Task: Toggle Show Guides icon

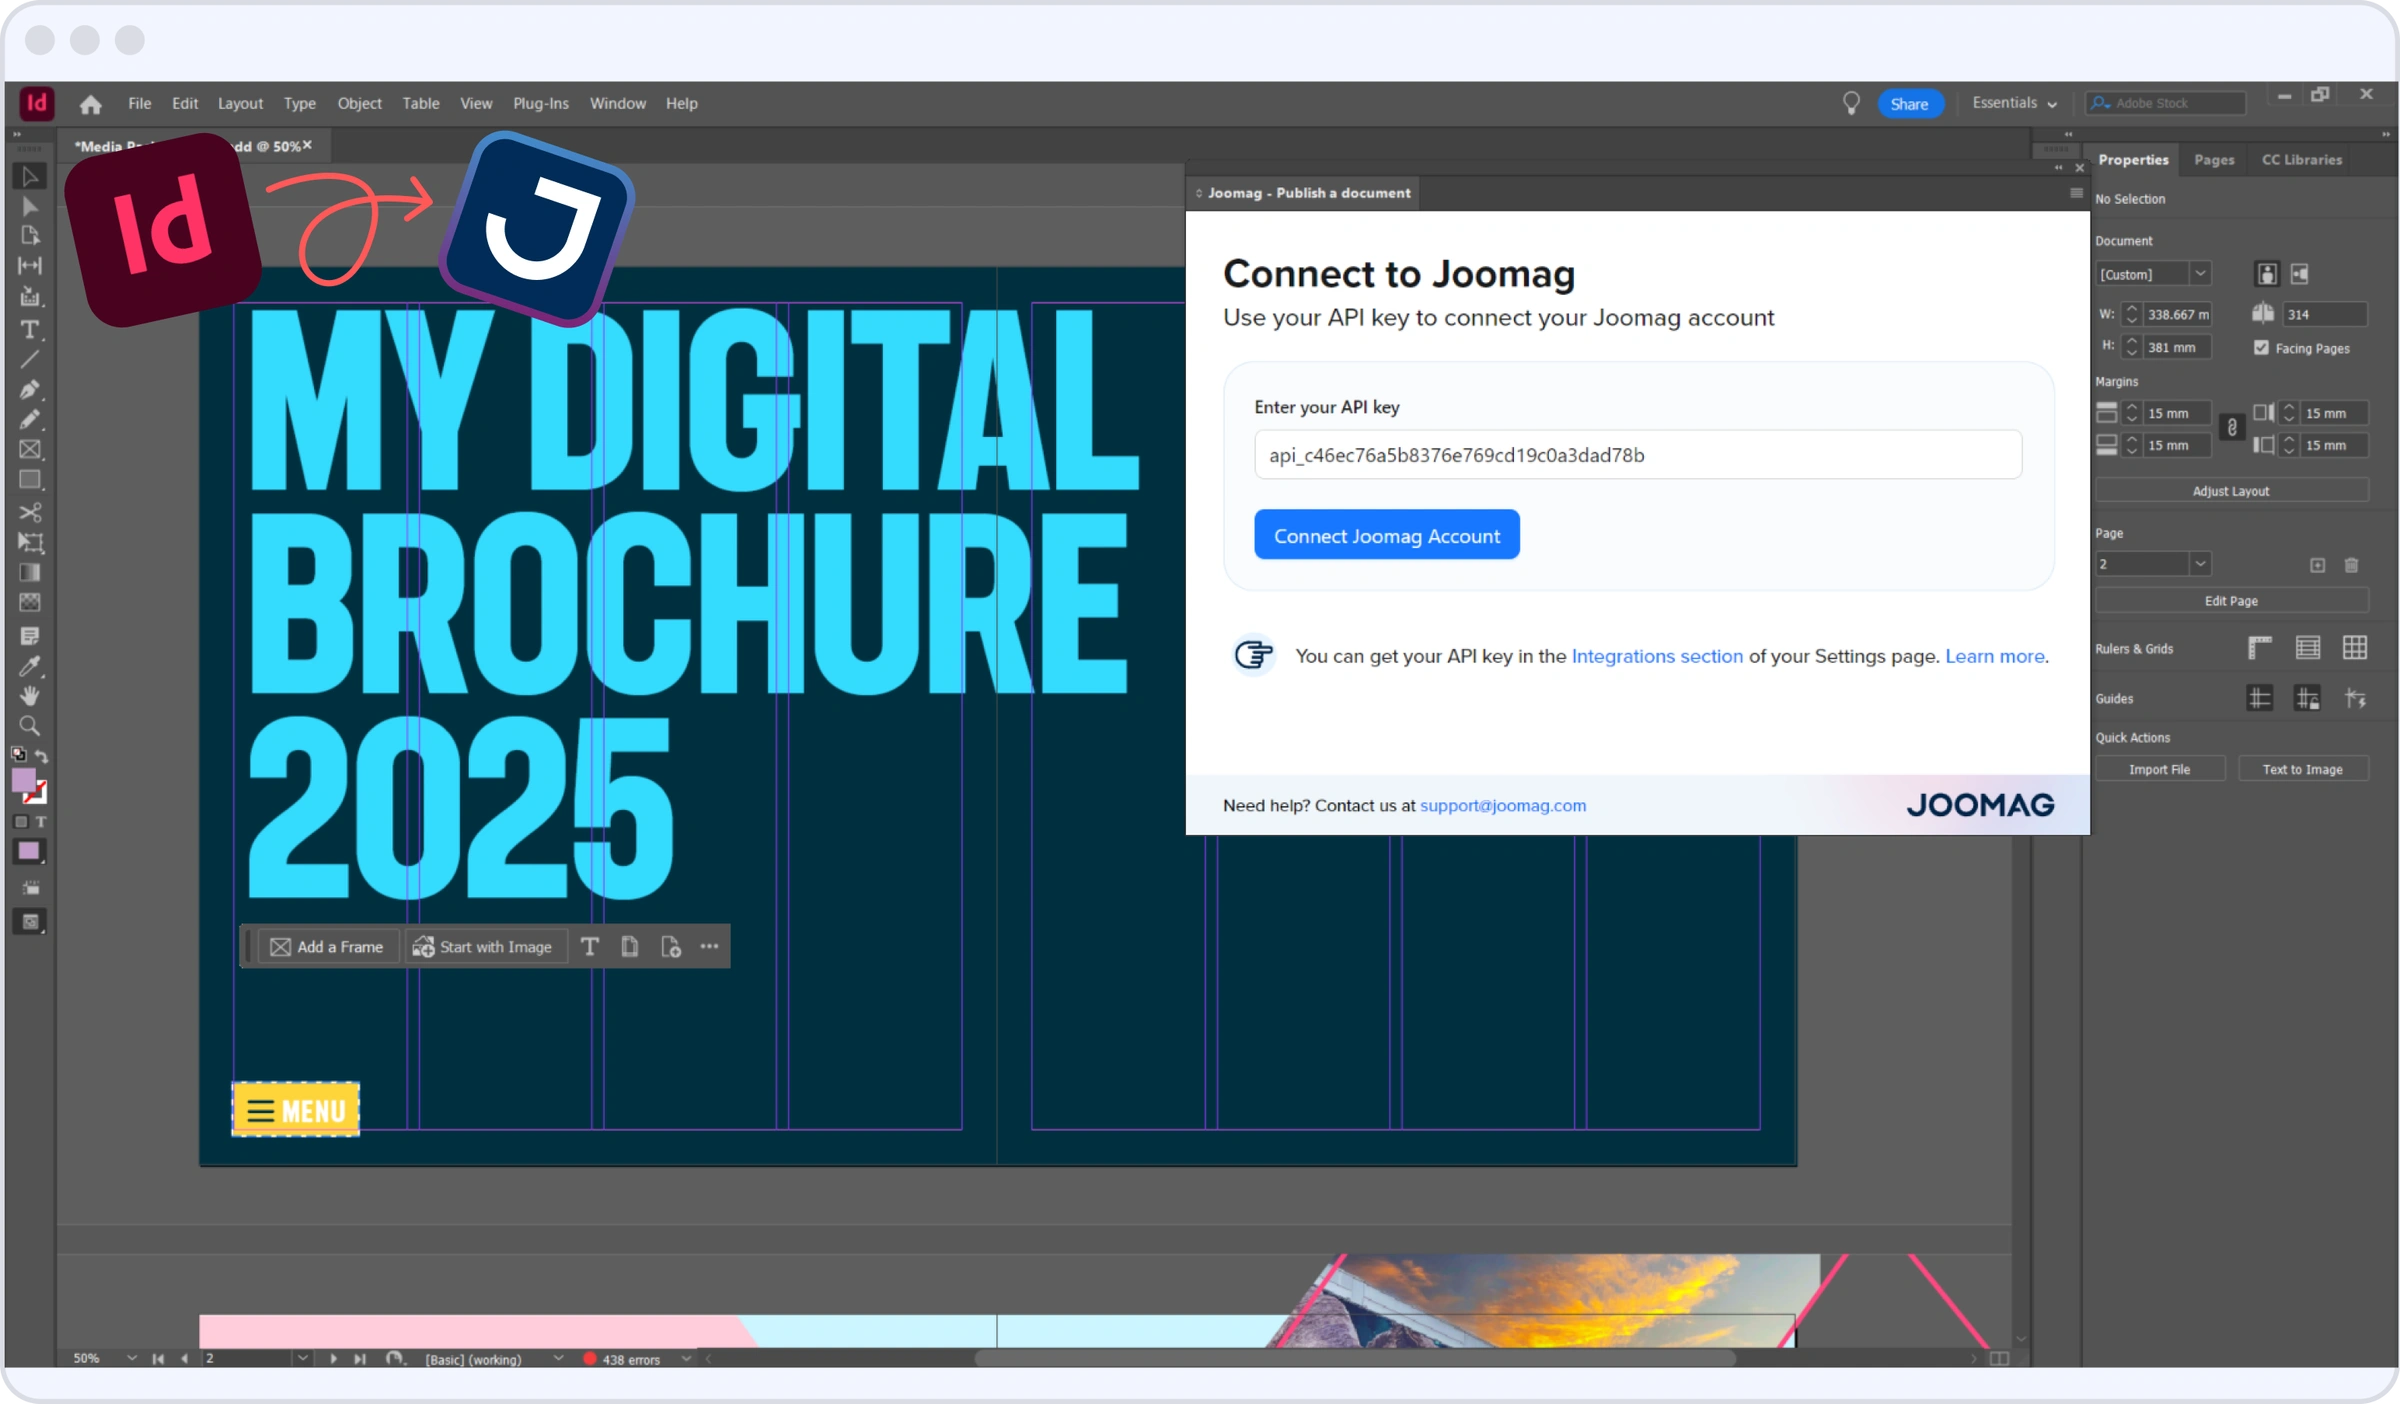Action: coord(2260,698)
